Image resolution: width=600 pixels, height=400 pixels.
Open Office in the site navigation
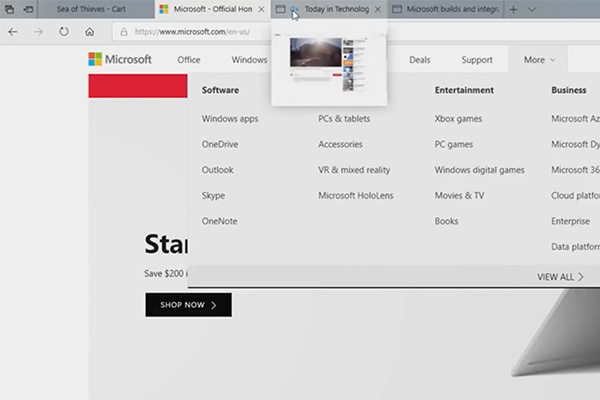click(189, 60)
